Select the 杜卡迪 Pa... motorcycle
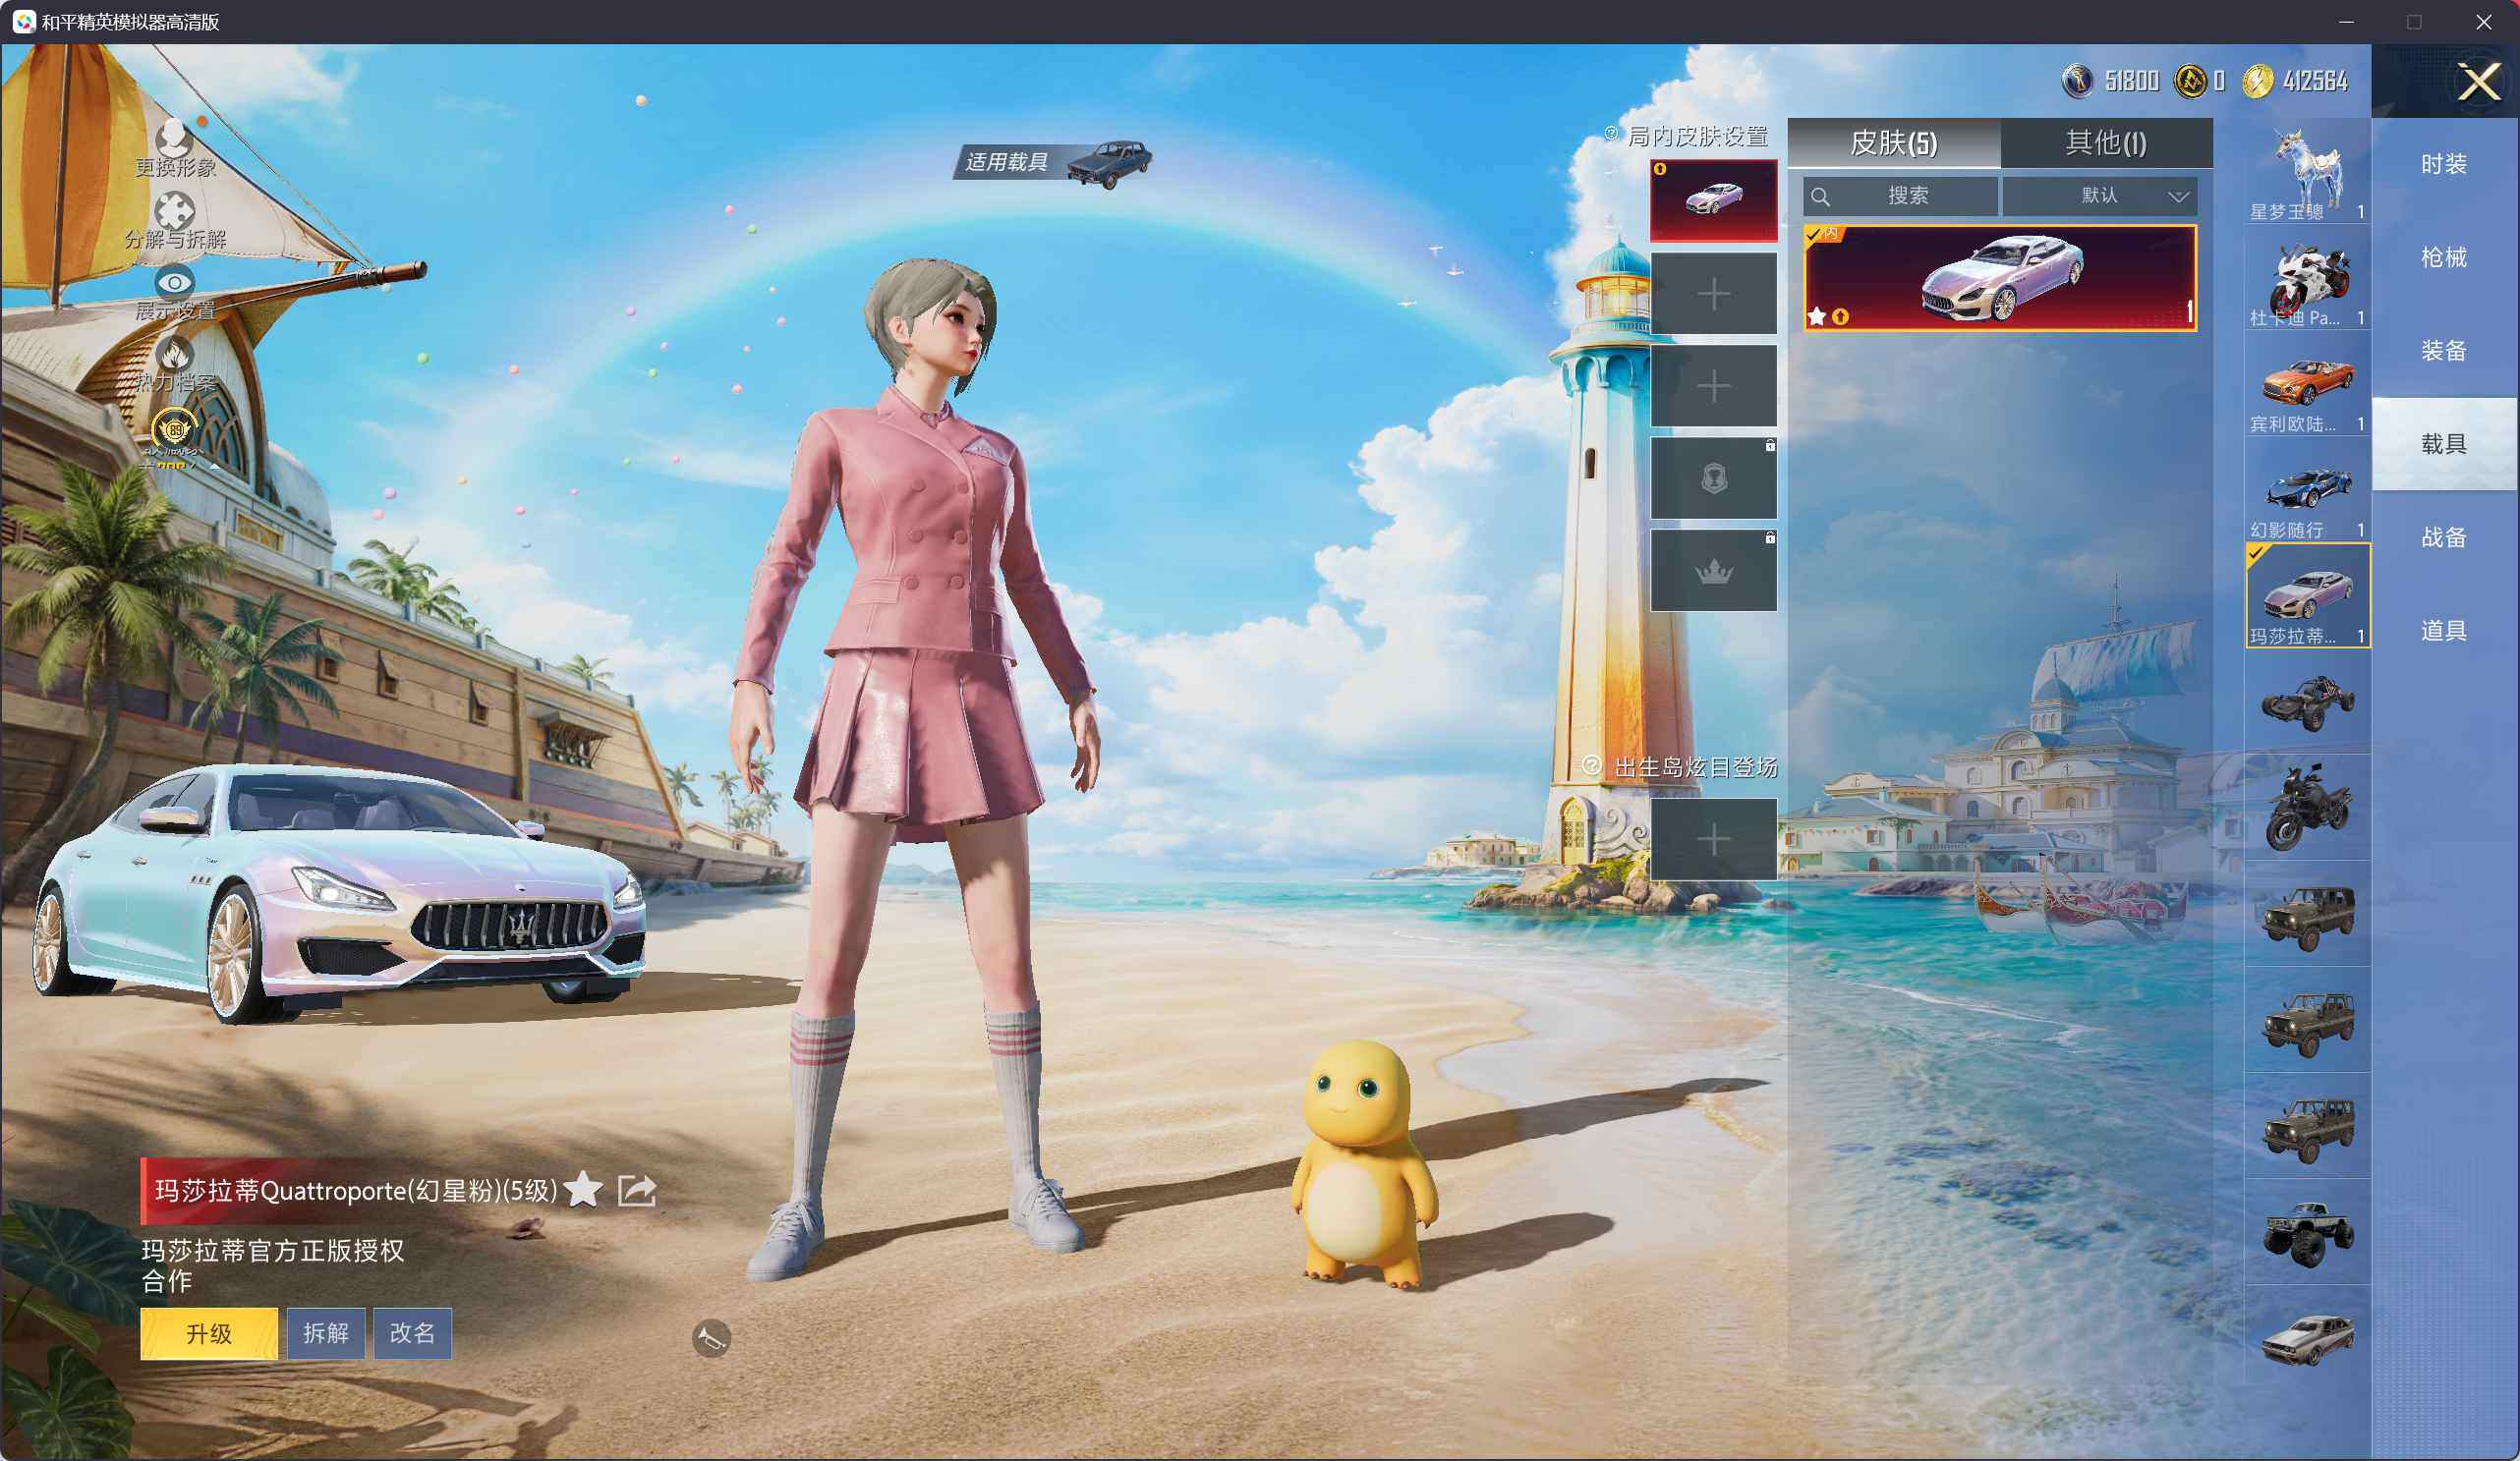This screenshot has height=1461, width=2520. coord(2307,278)
